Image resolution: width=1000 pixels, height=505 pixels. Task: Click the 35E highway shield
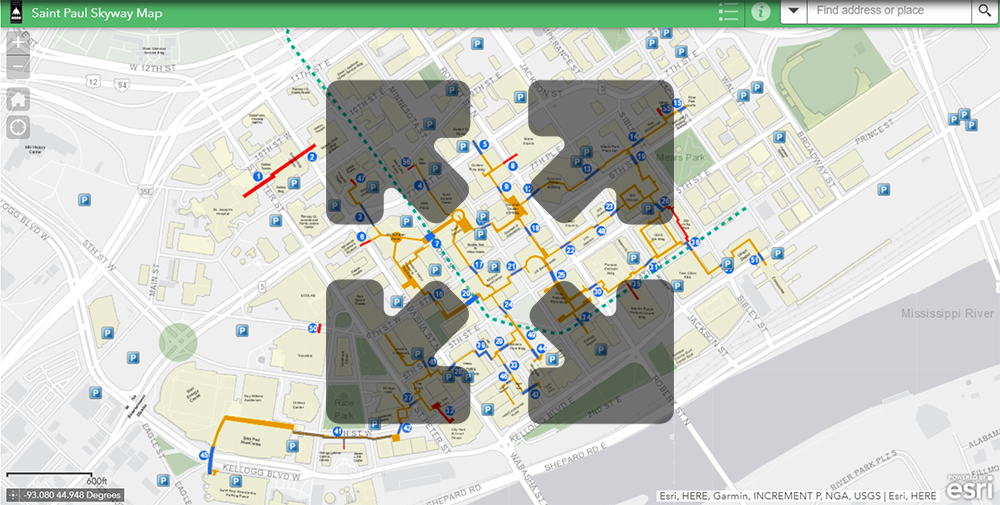(145, 190)
